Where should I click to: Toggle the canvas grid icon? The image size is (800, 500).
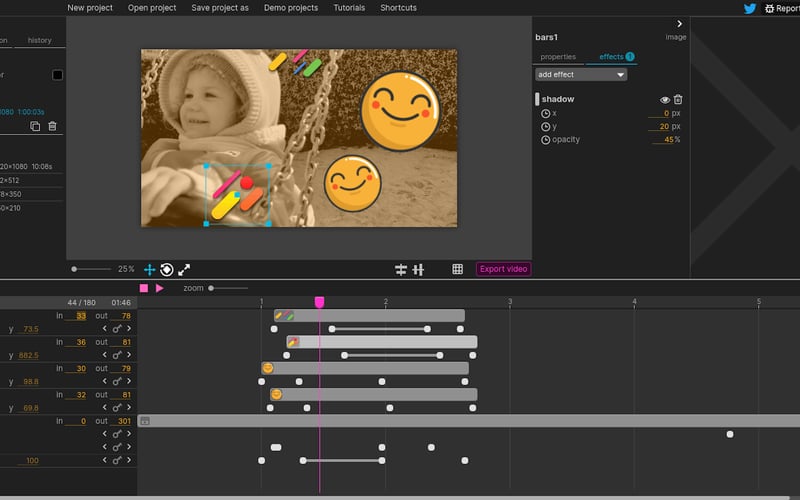click(457, 269)
